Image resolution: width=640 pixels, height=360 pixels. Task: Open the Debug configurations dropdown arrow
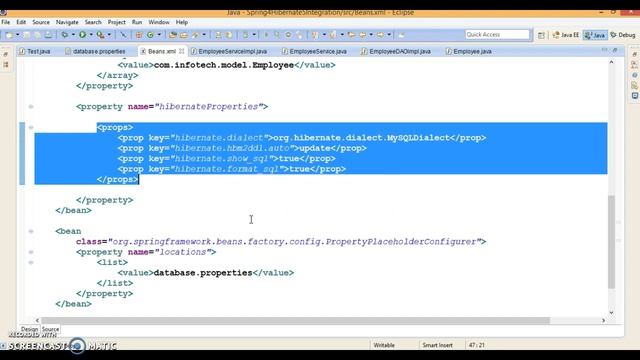coord(73,35)
